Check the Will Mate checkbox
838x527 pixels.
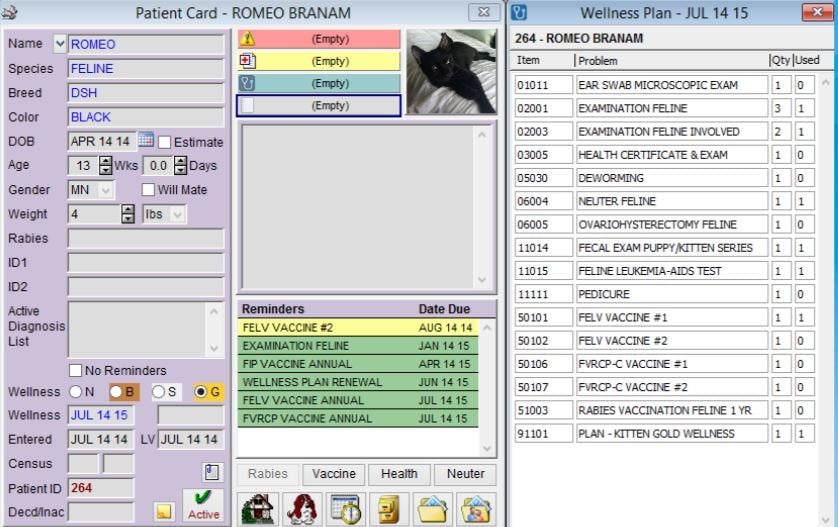tap(148, 190)
